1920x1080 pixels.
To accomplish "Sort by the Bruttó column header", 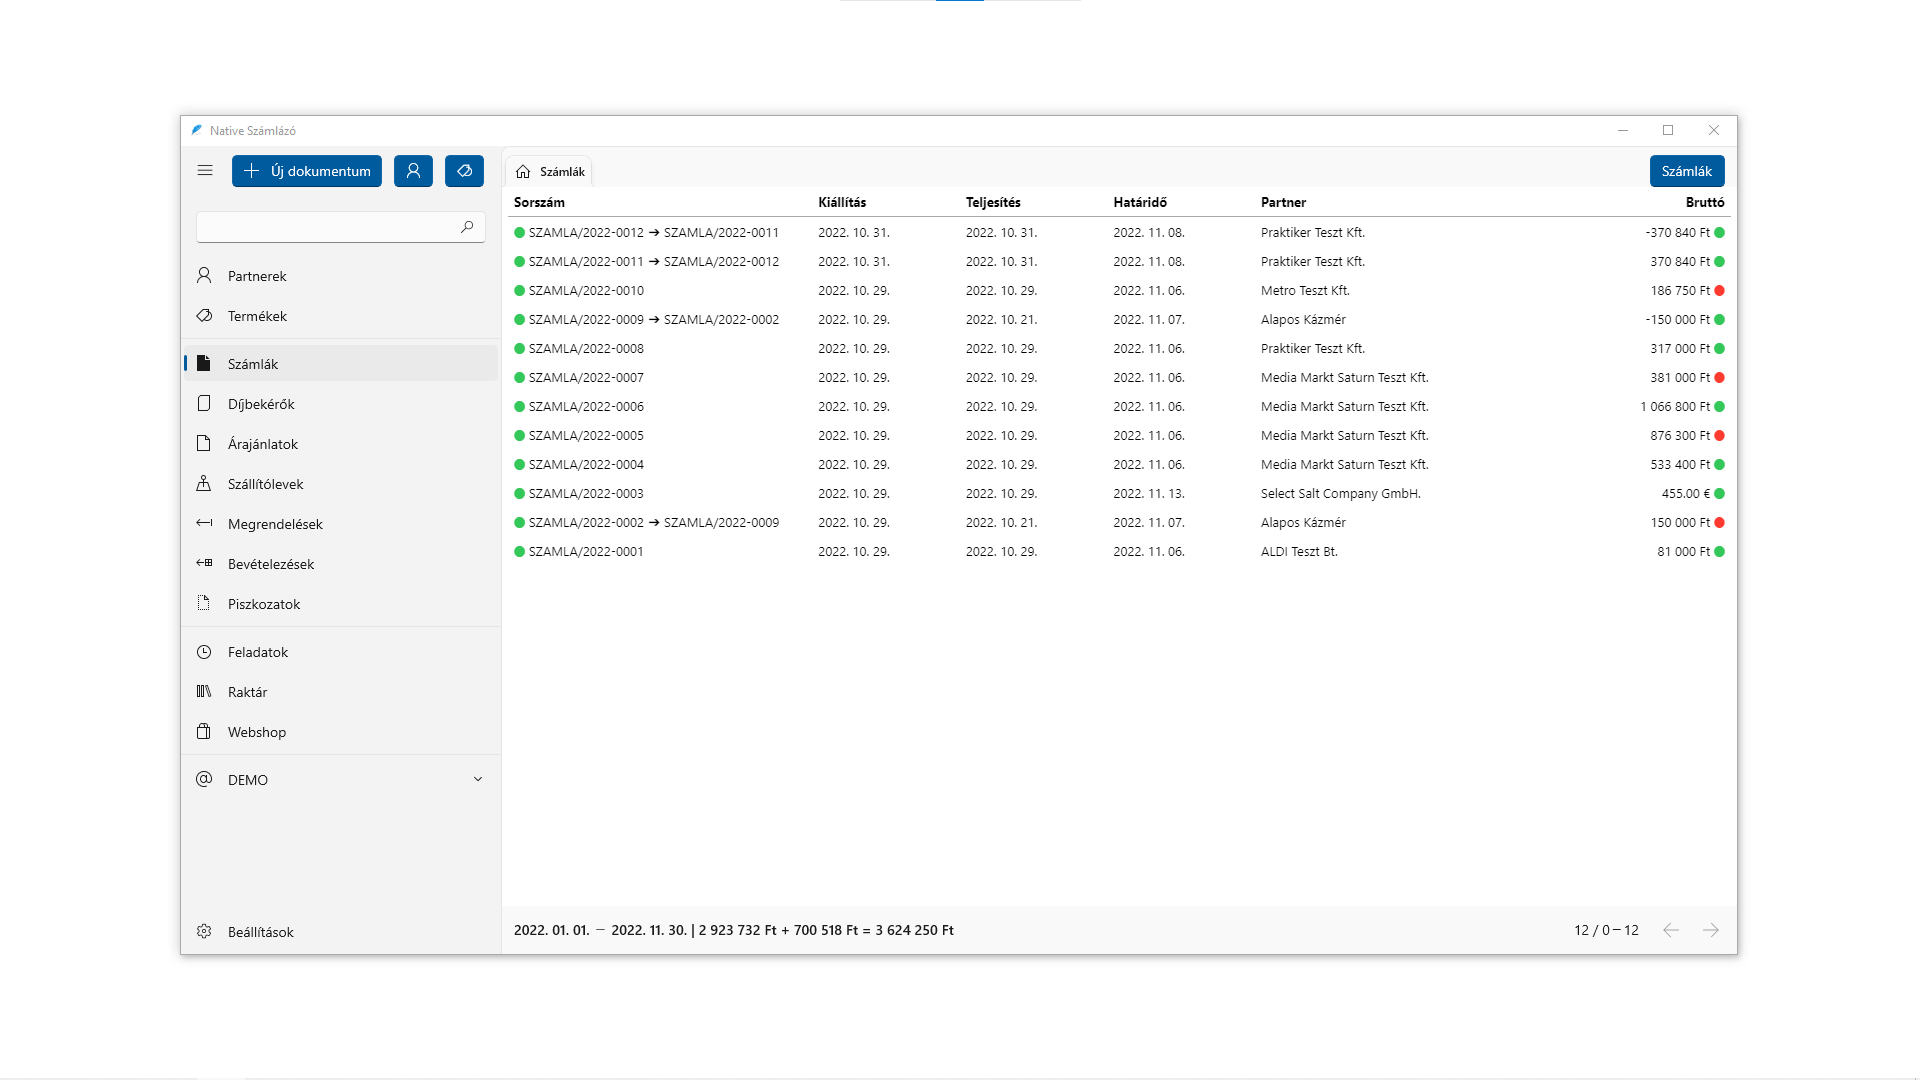I will pyautogui.click(x=1704, y=202).
